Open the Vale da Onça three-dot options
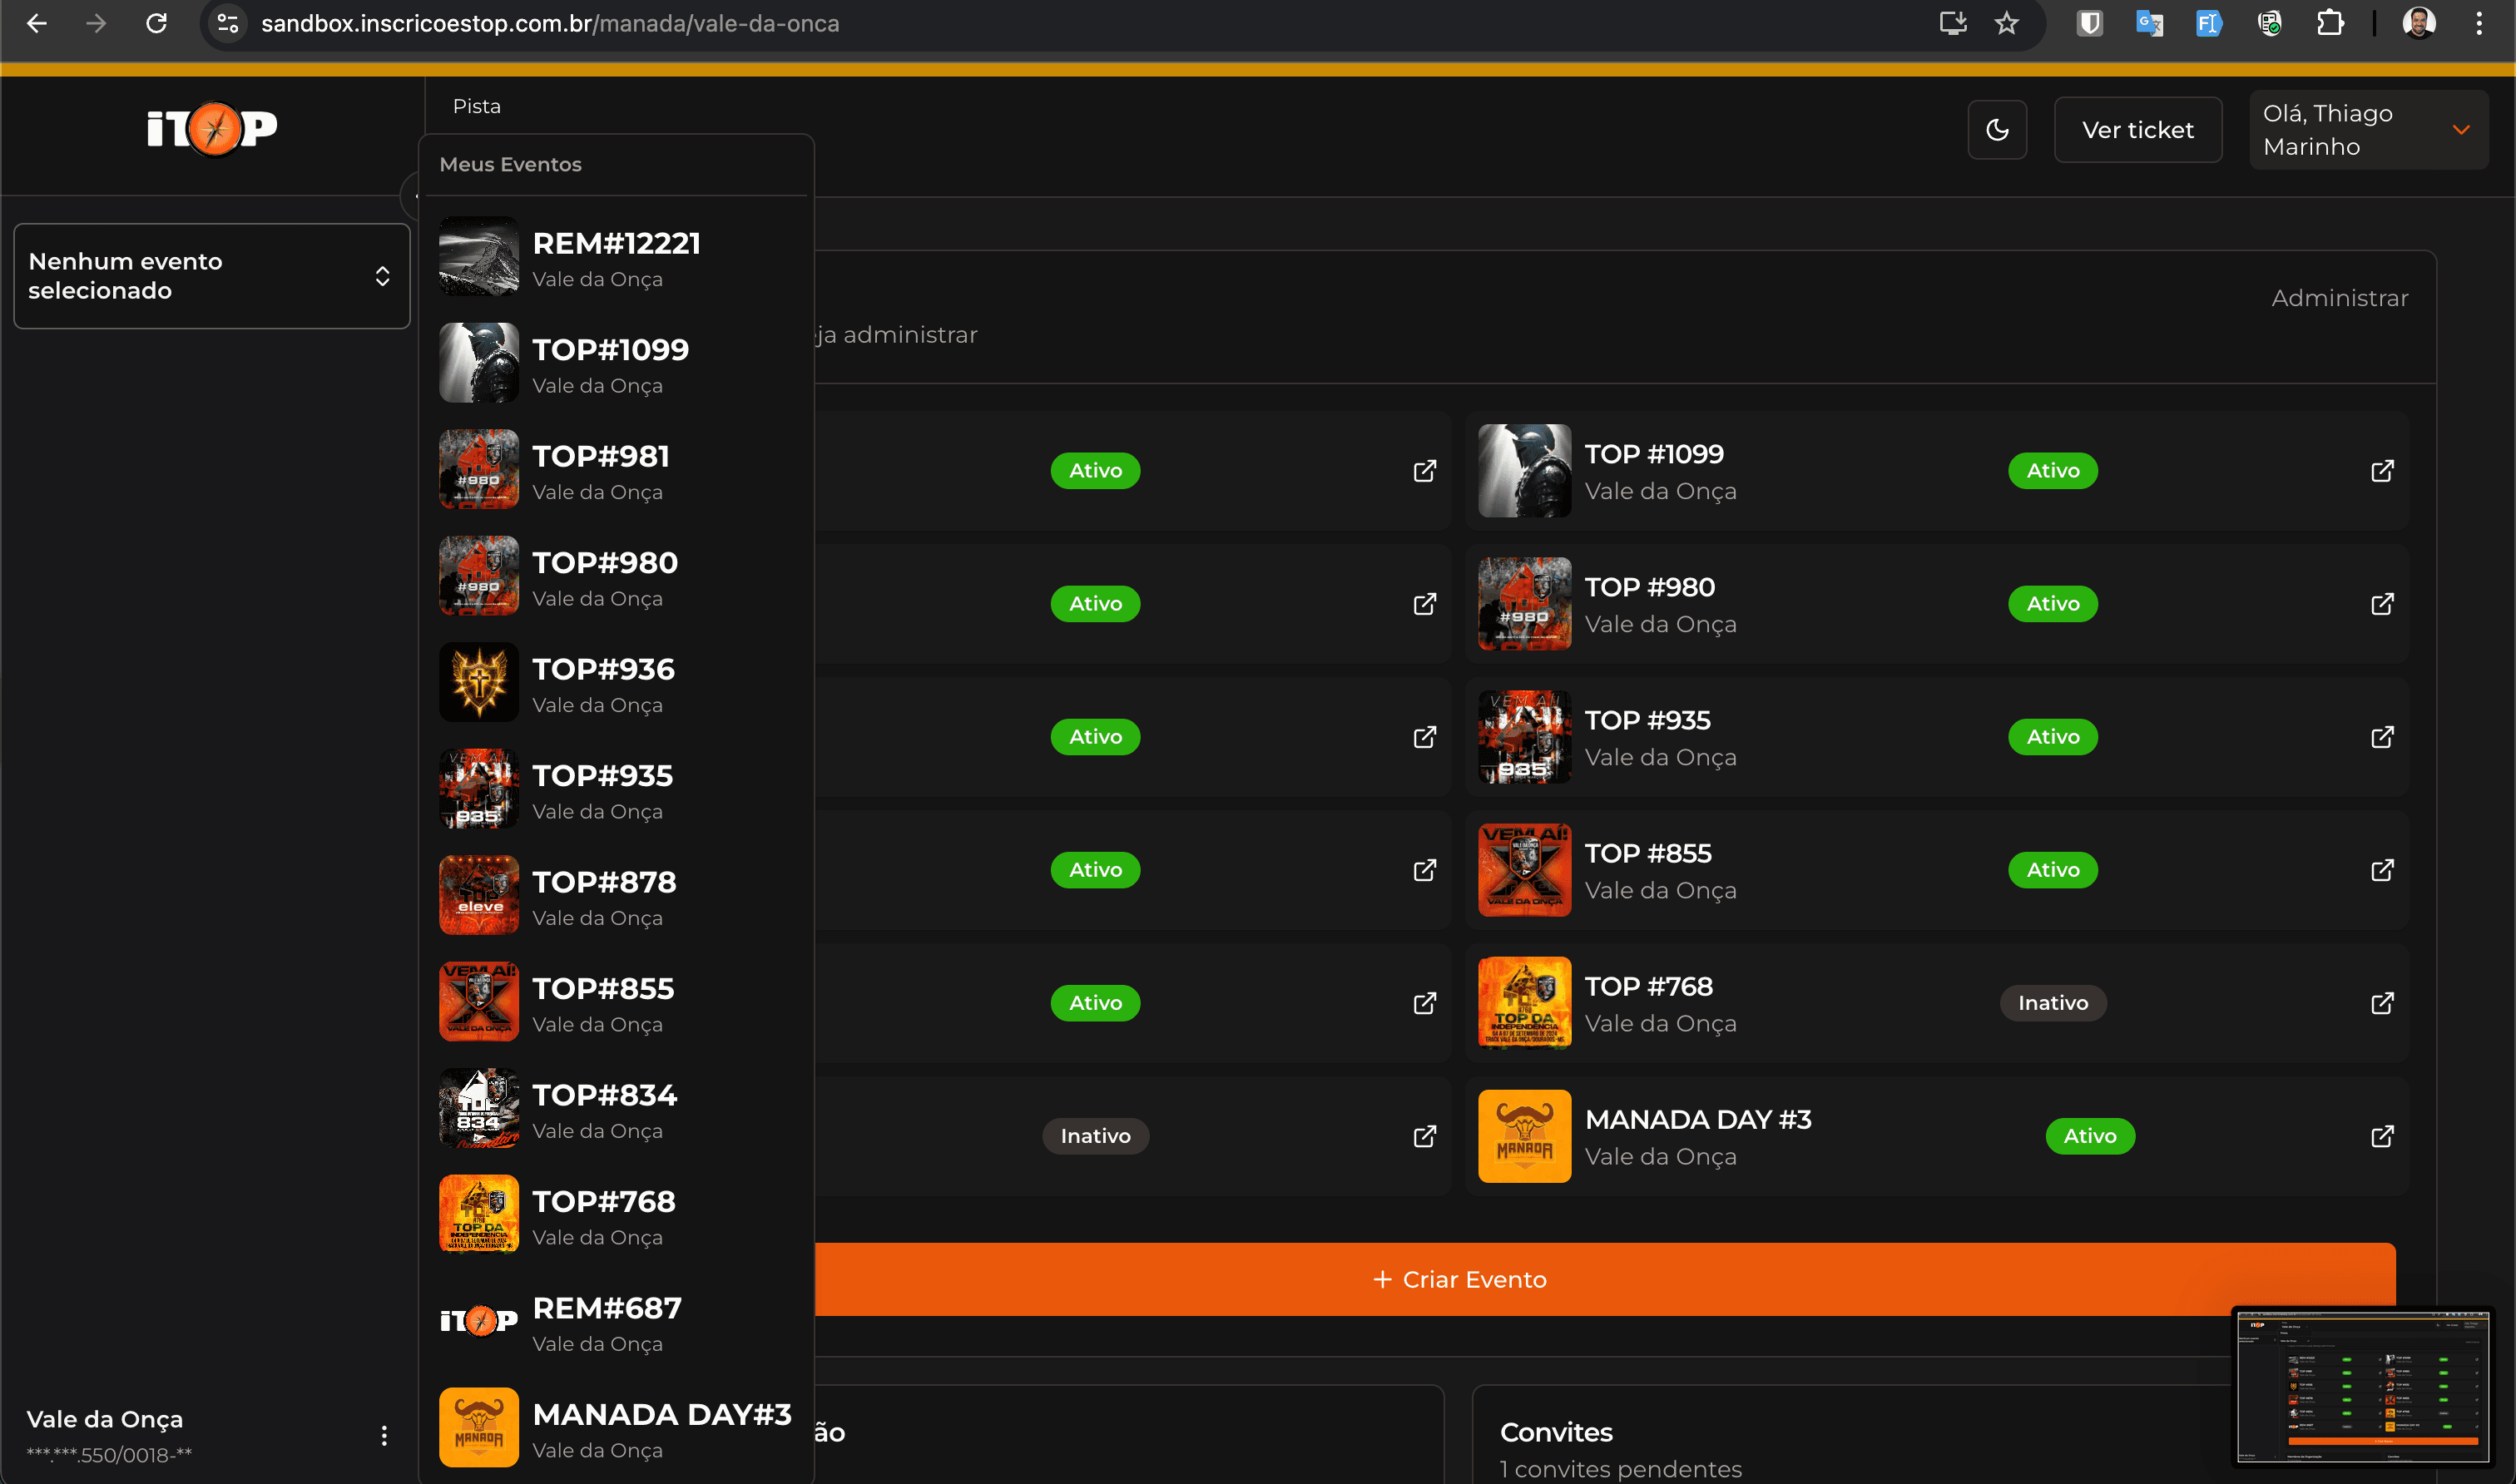The height and width of the screenshot is (1484, 2516). [x=384, y=1436]
